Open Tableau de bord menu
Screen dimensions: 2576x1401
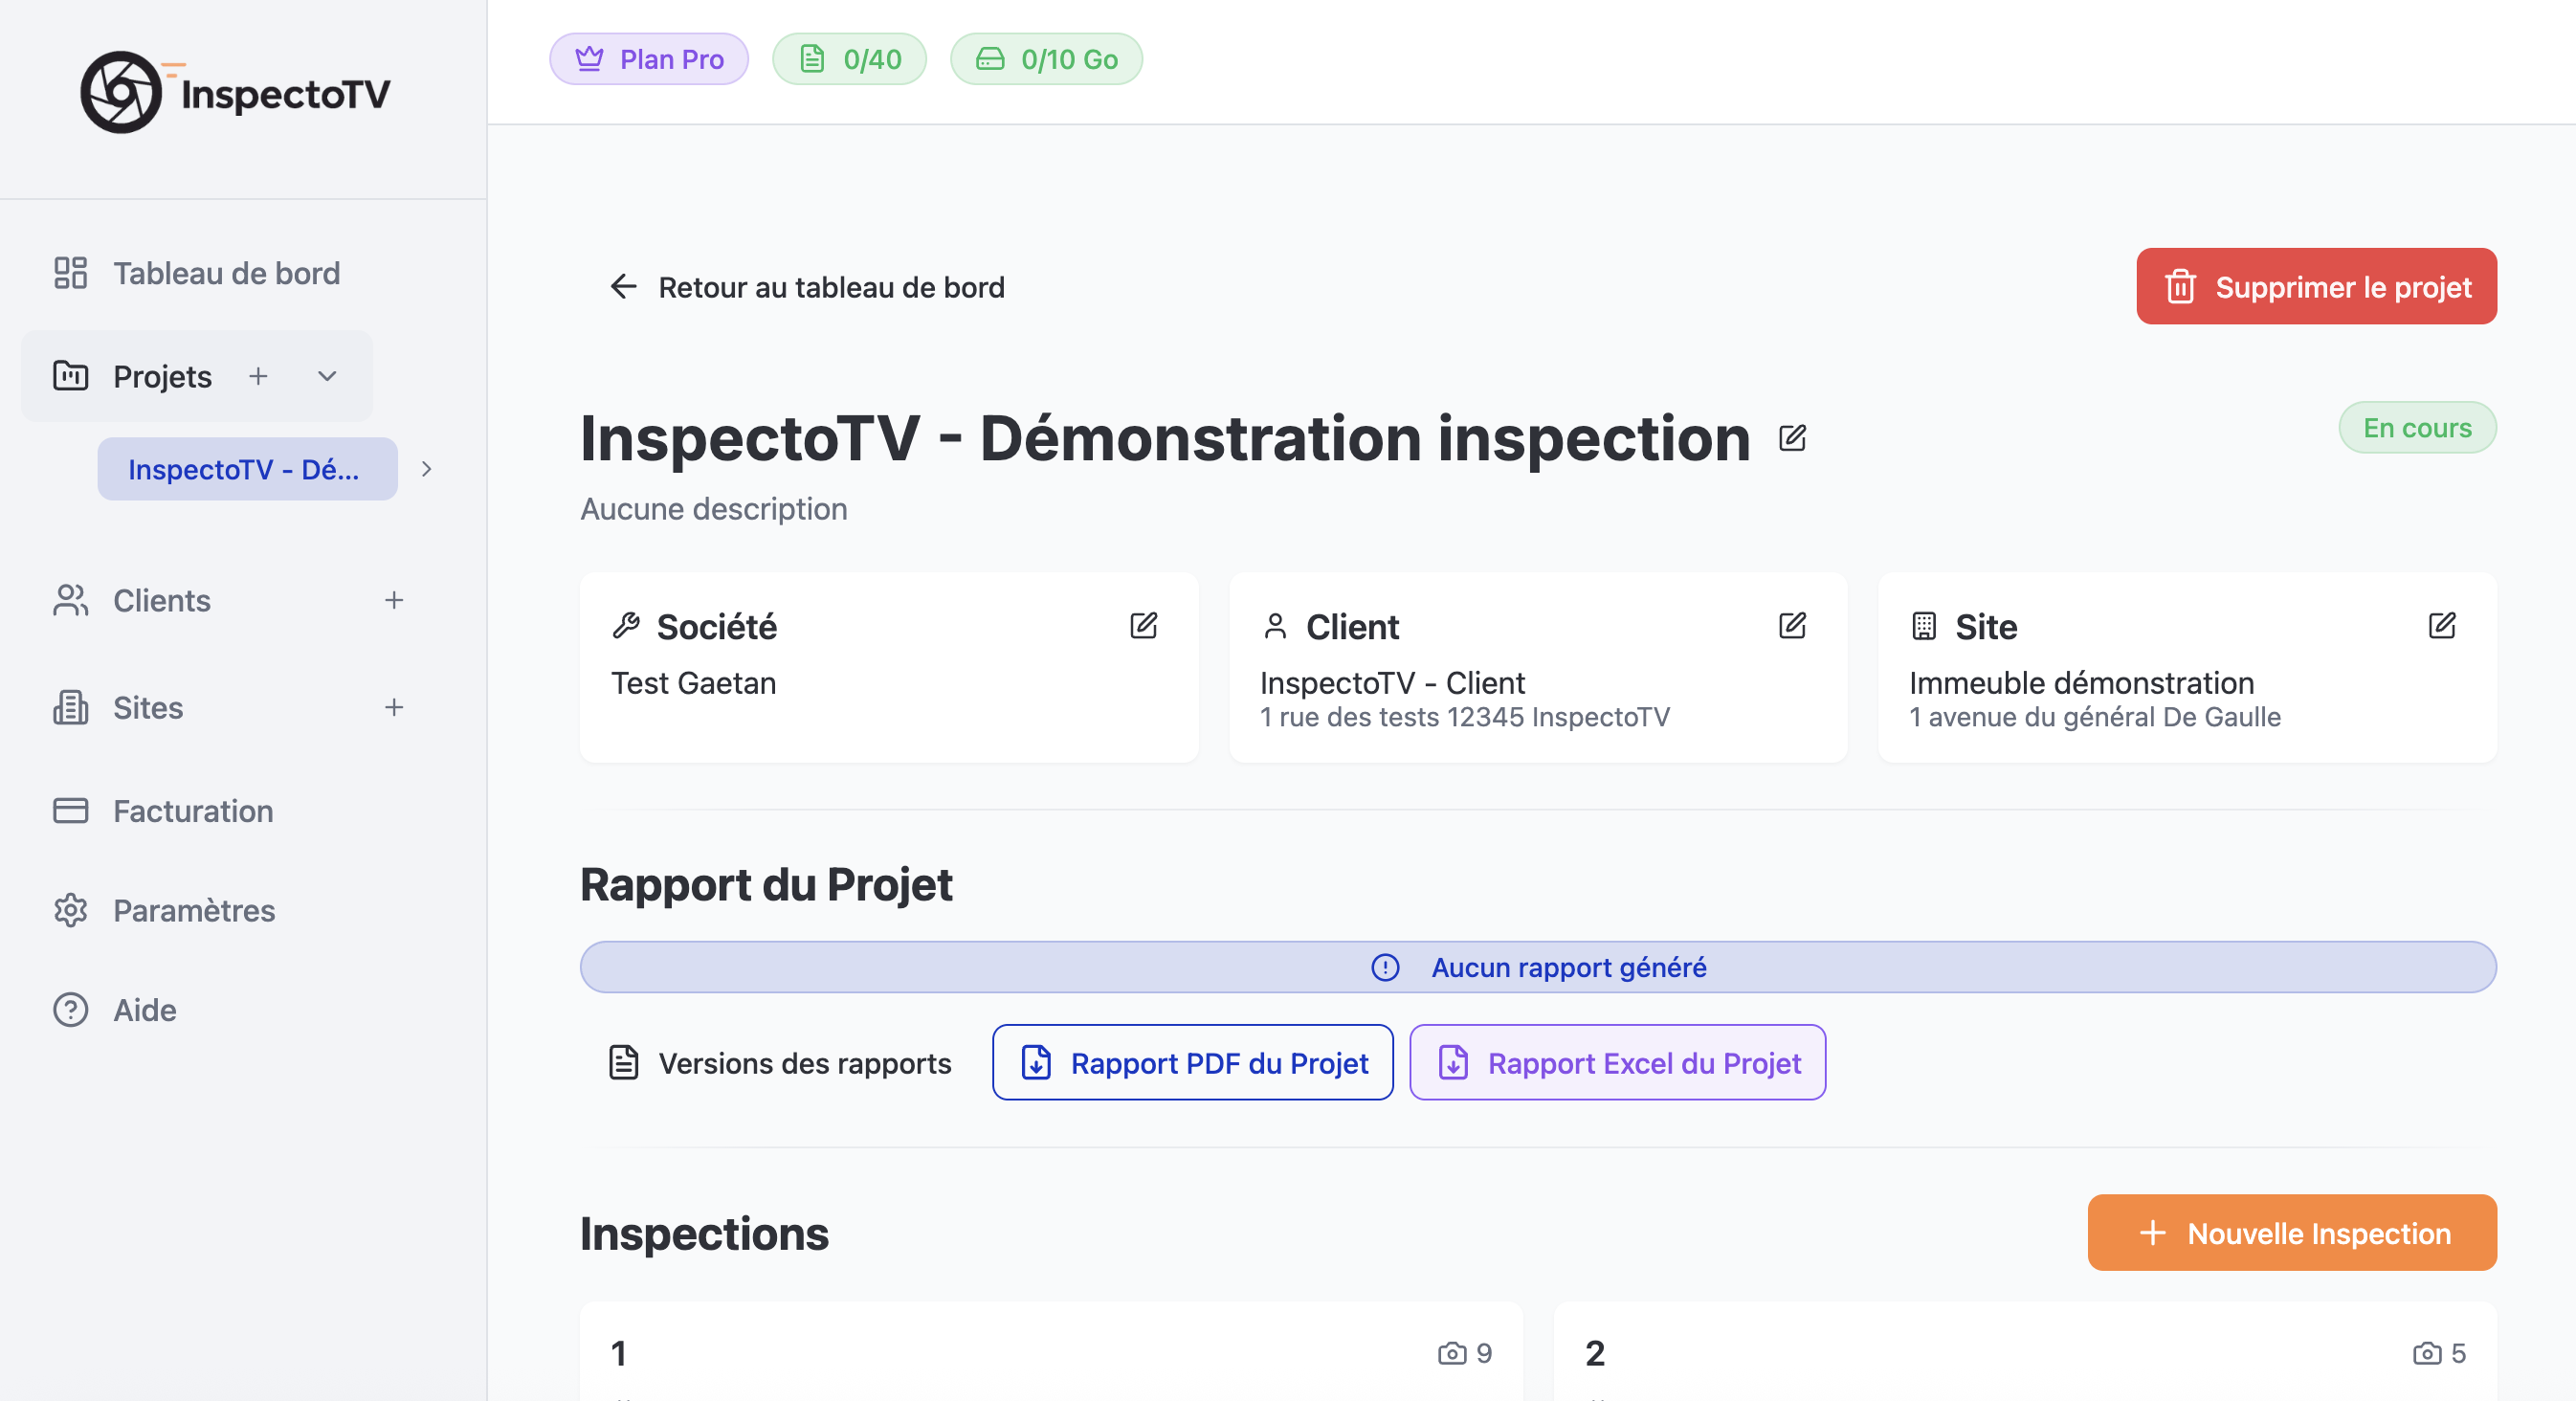click(x=226, y=273)
